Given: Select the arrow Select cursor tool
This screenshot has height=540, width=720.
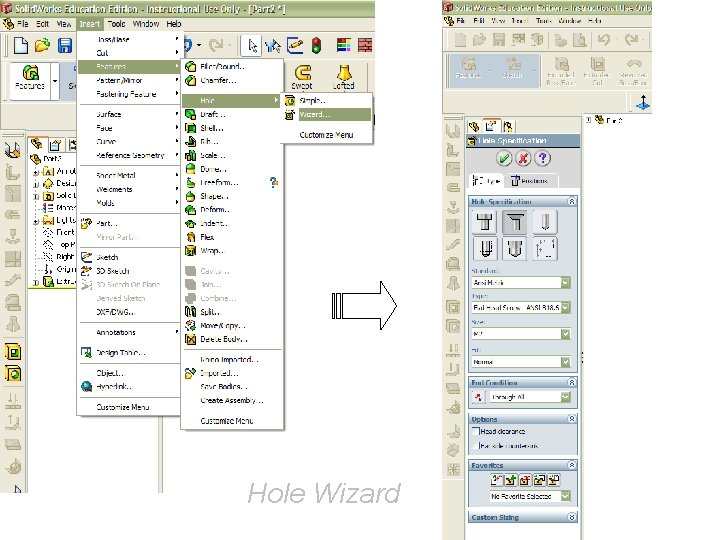Looking at the screenshot, I should (x=252, y=45).
